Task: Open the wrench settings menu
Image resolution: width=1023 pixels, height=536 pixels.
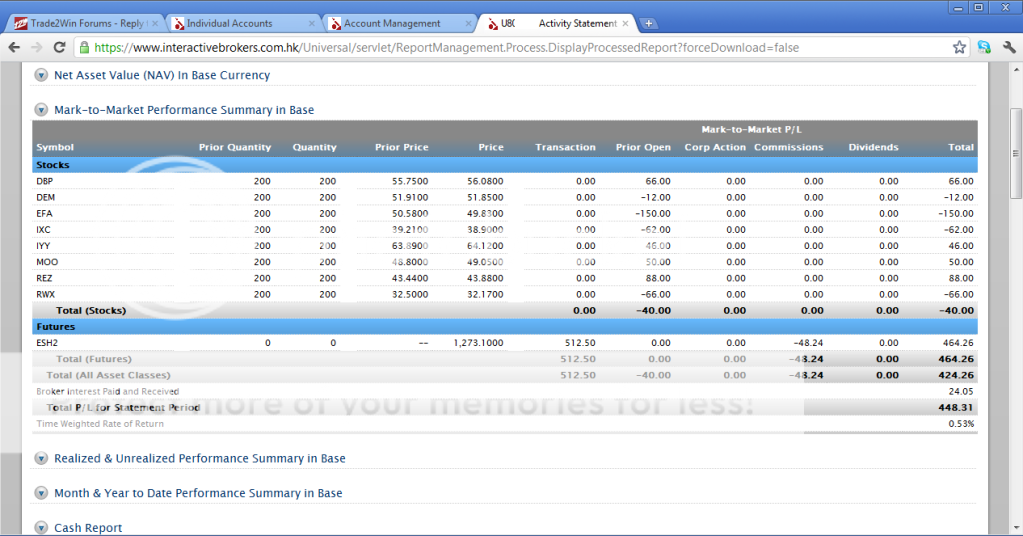Action: (x=1007, y=47)
